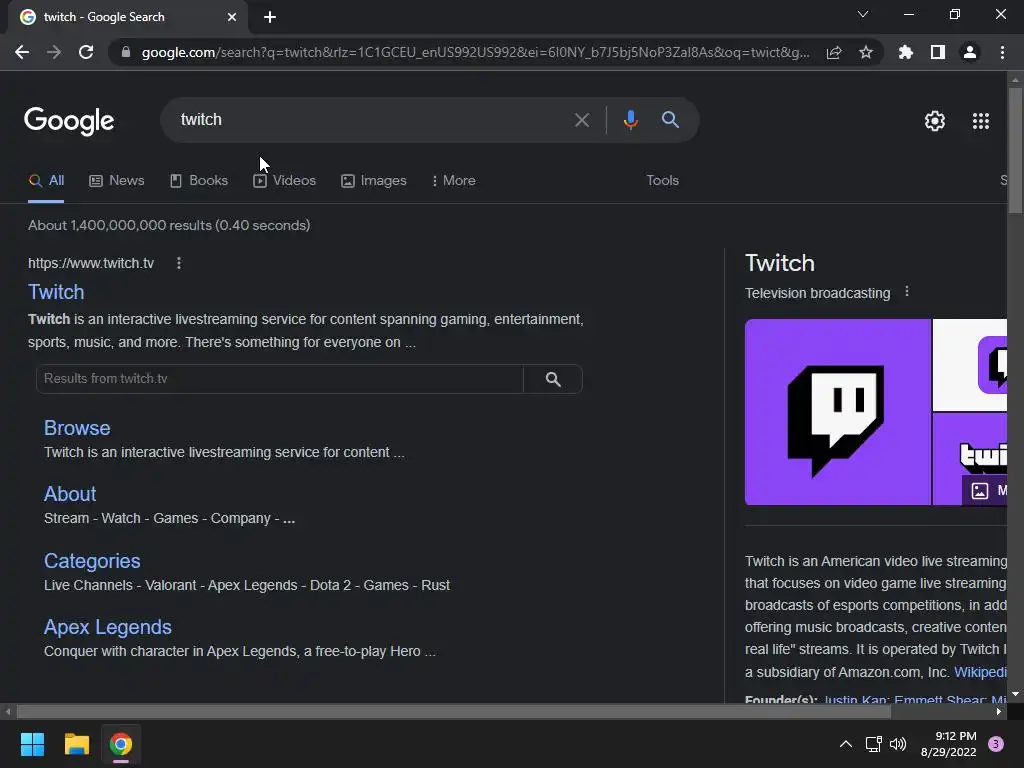Viewport: 1024px width, 768px height.
Task: Open Chrome's three-dot menu
Action: [x=1002, y=52]
